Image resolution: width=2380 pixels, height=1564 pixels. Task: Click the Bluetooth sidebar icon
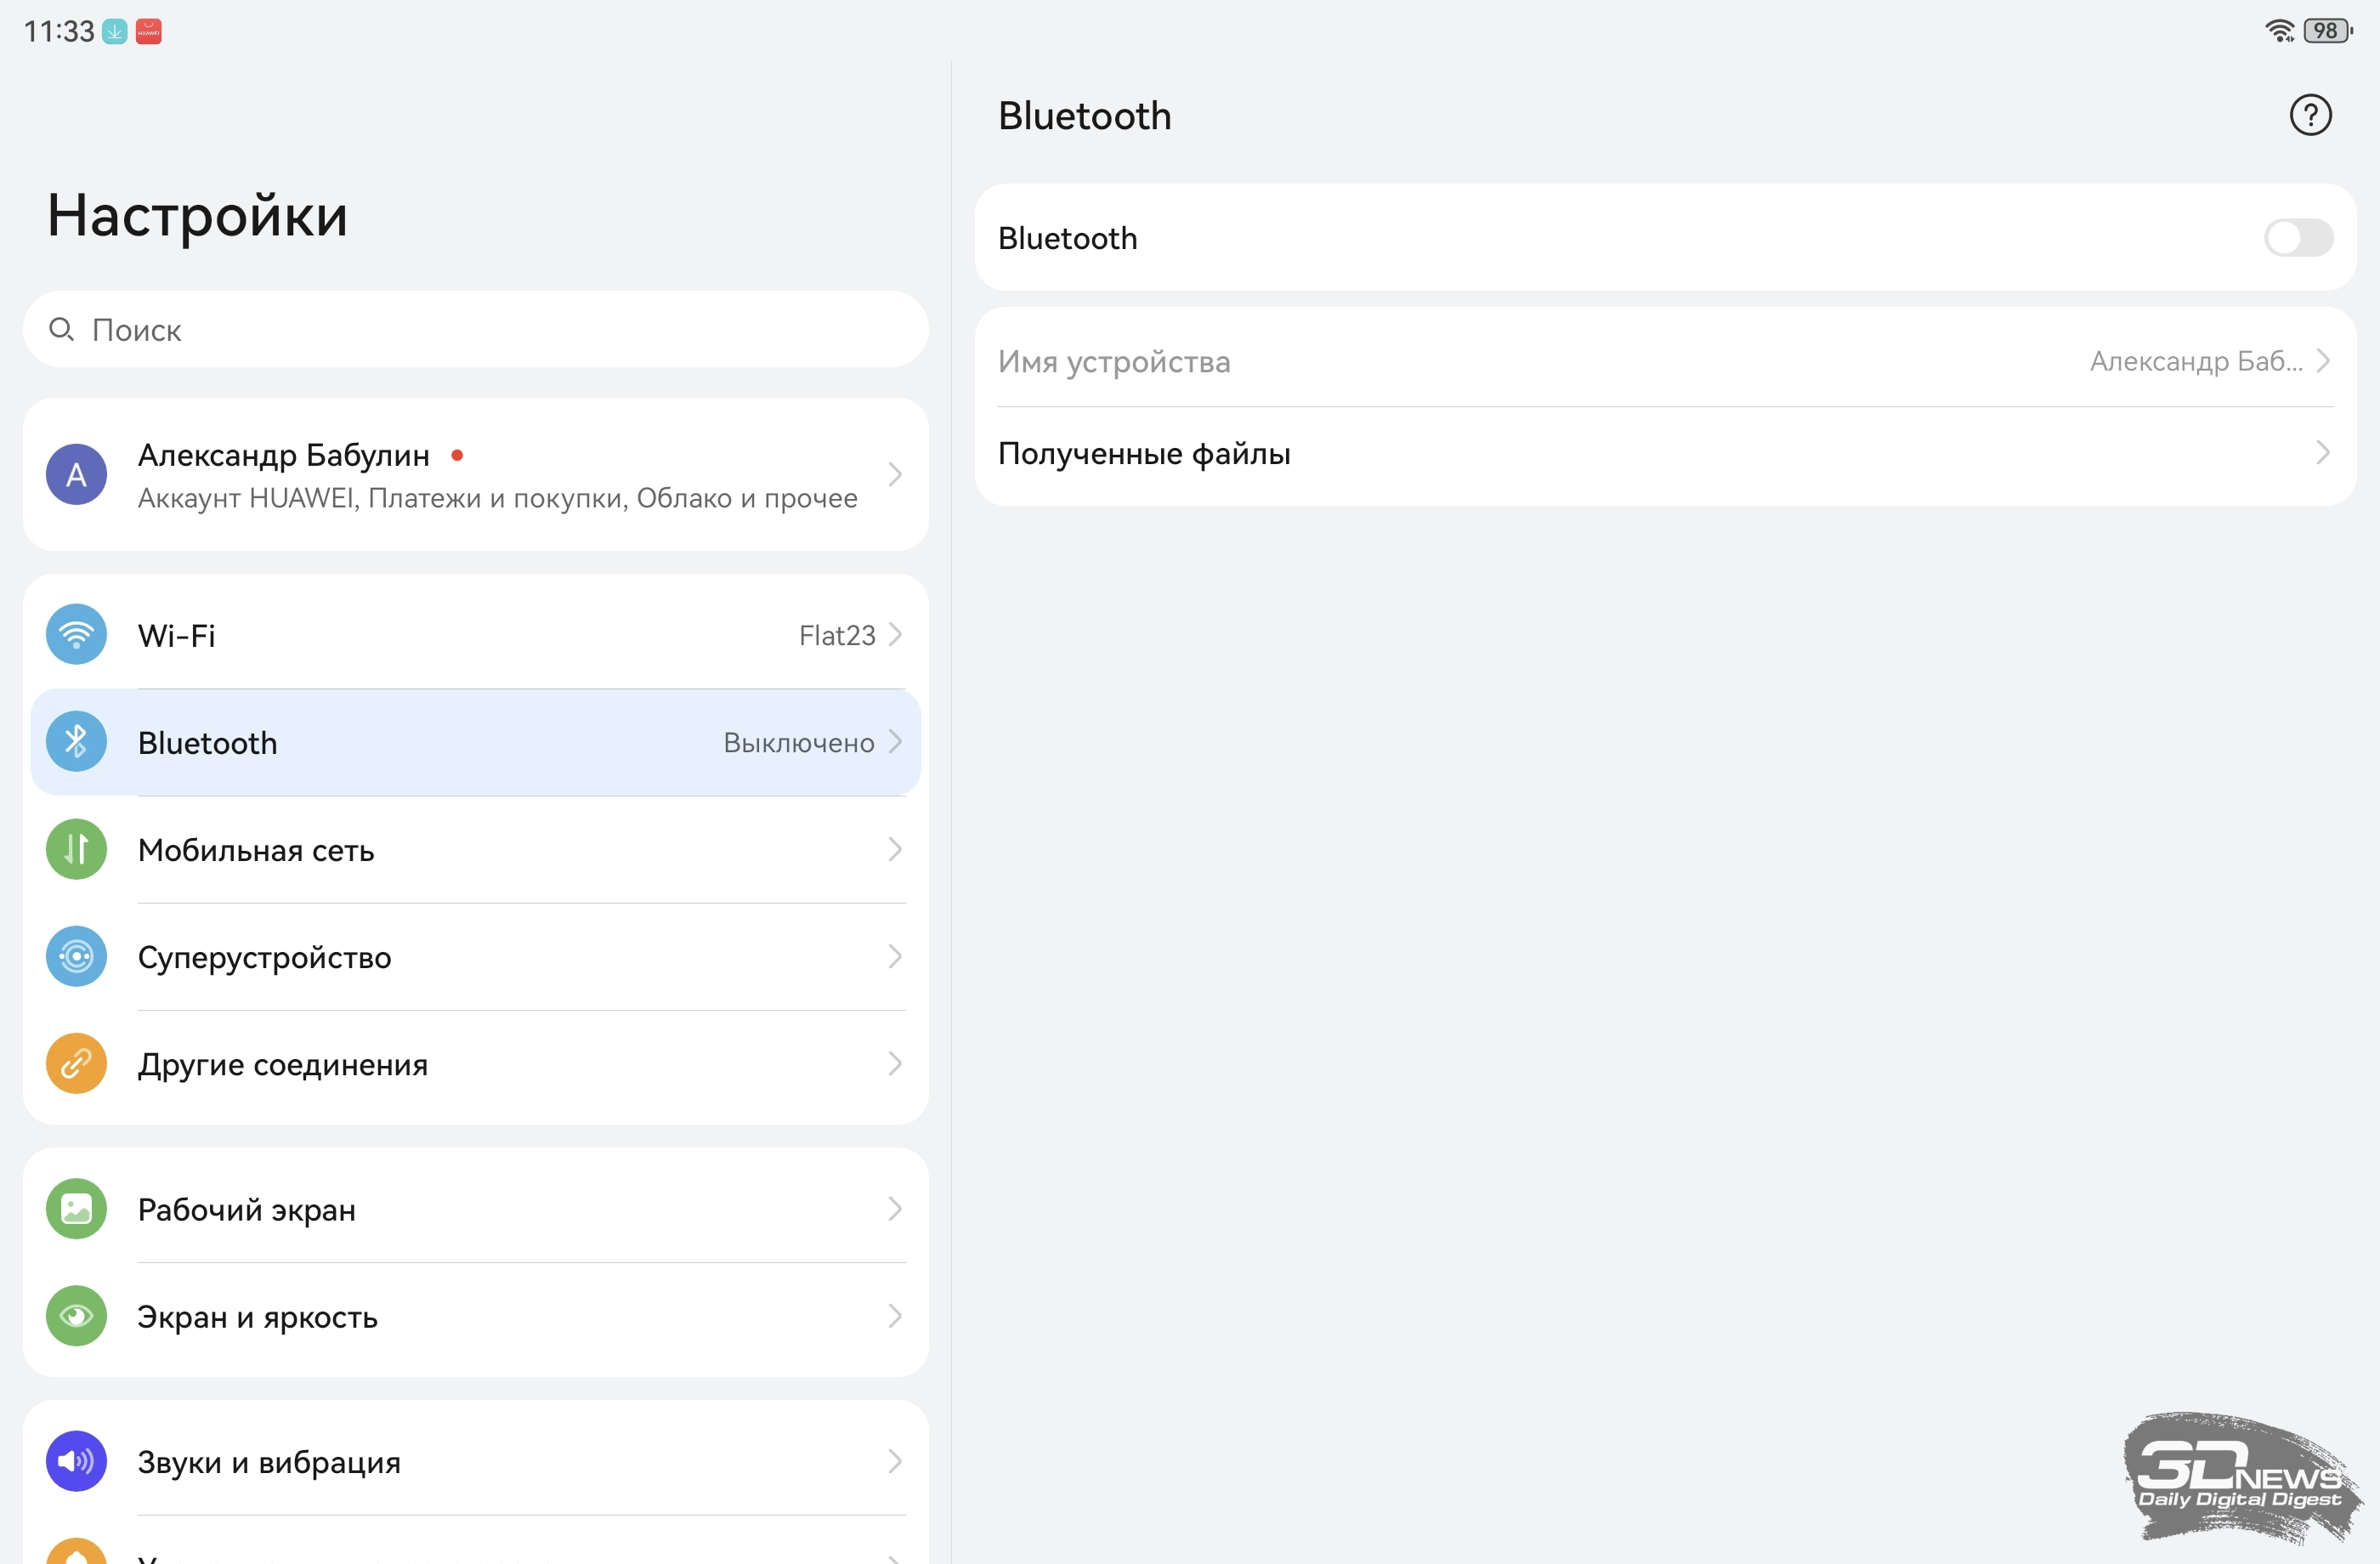coord(76,742)
